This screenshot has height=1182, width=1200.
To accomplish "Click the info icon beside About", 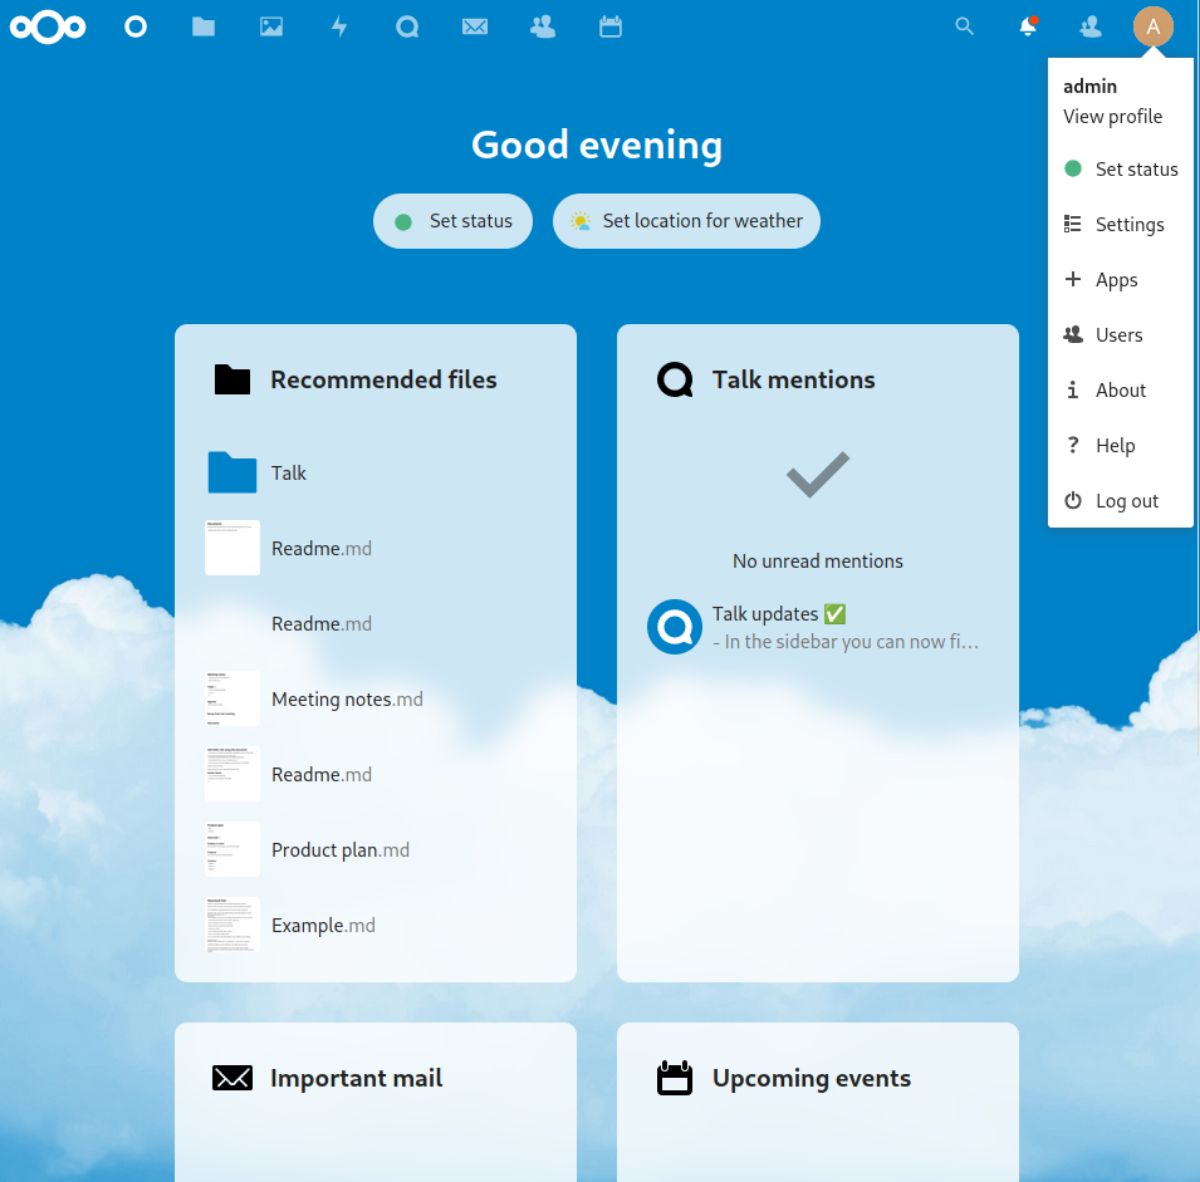I will click(1073, 390).
